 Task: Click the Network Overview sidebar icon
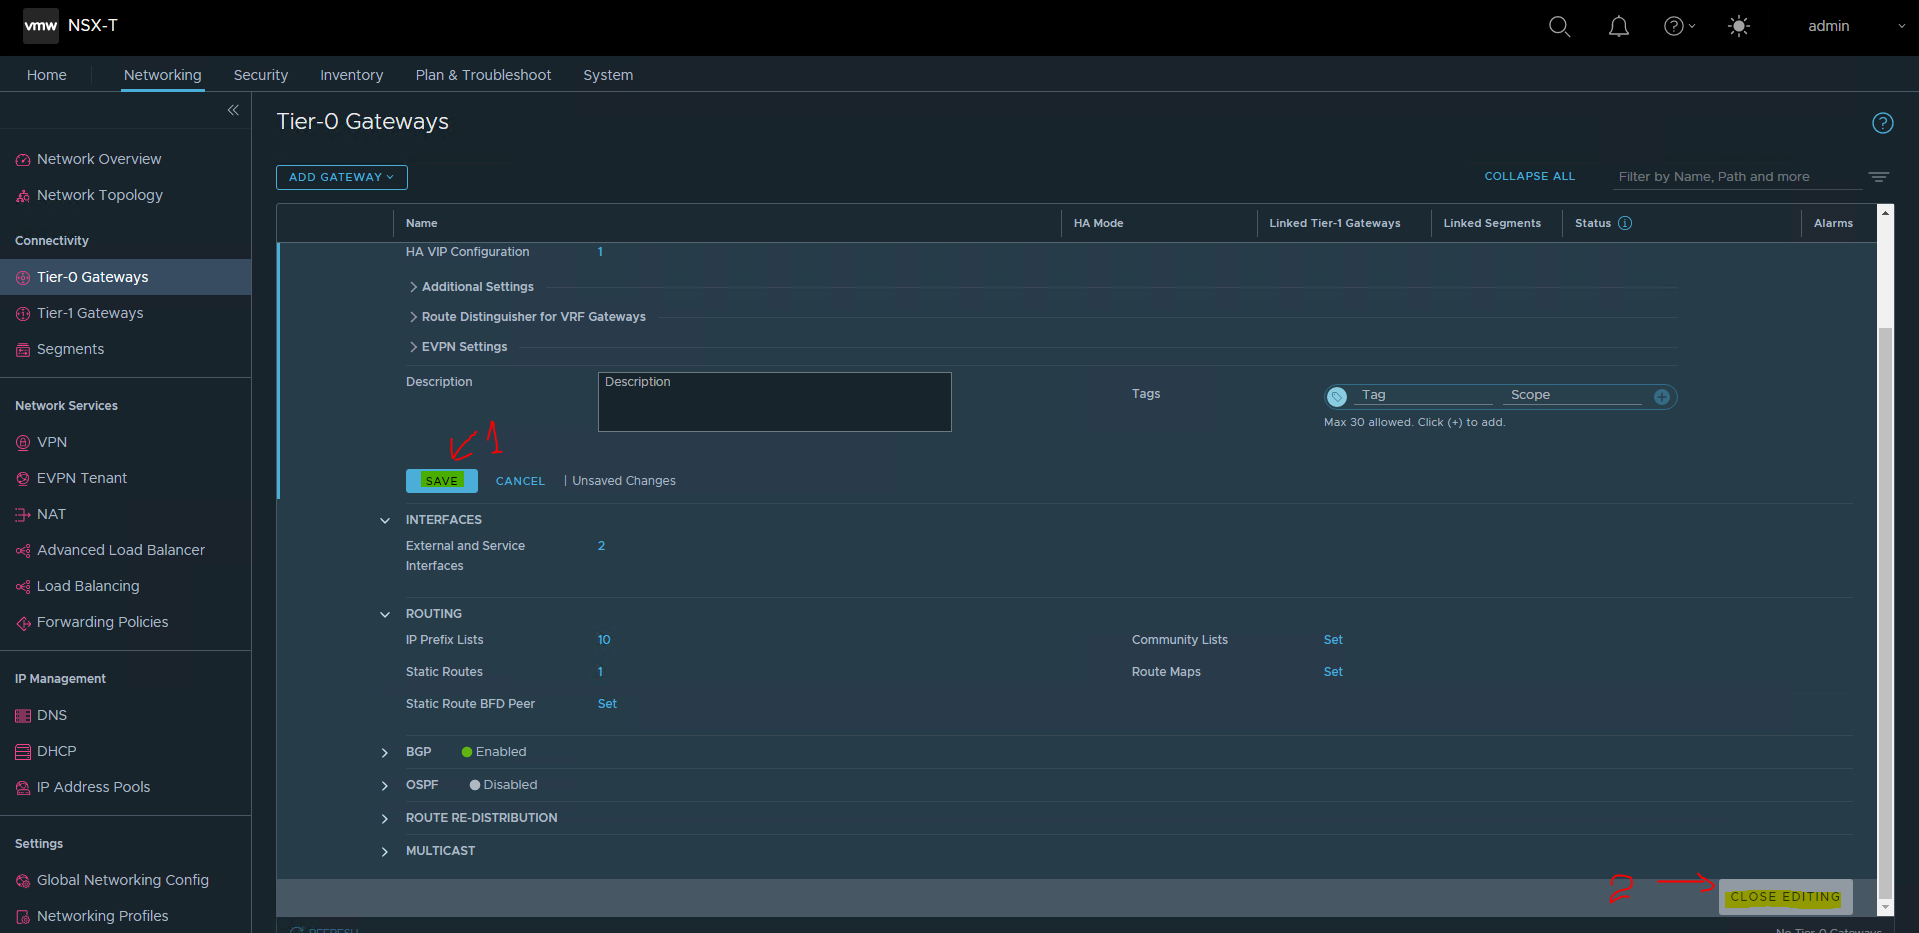23,160
